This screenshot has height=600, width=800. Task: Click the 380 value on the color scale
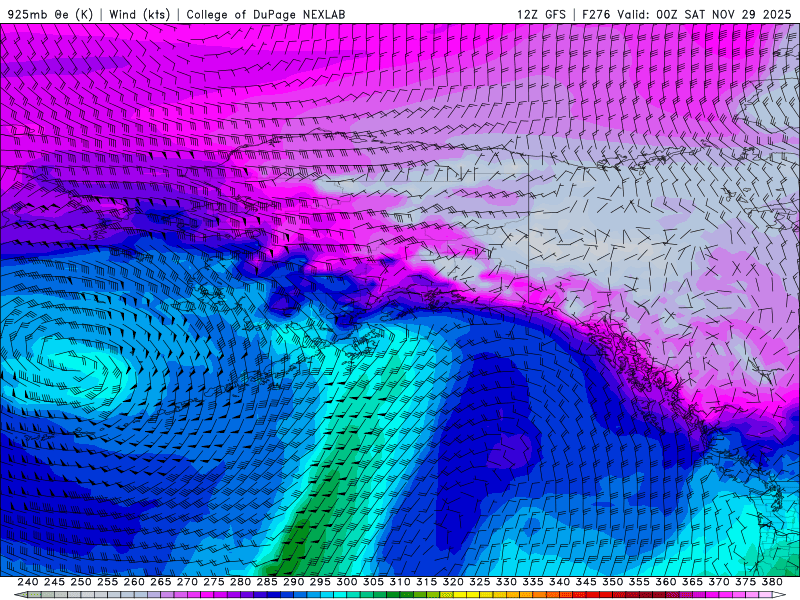click(x=772, y=582)
